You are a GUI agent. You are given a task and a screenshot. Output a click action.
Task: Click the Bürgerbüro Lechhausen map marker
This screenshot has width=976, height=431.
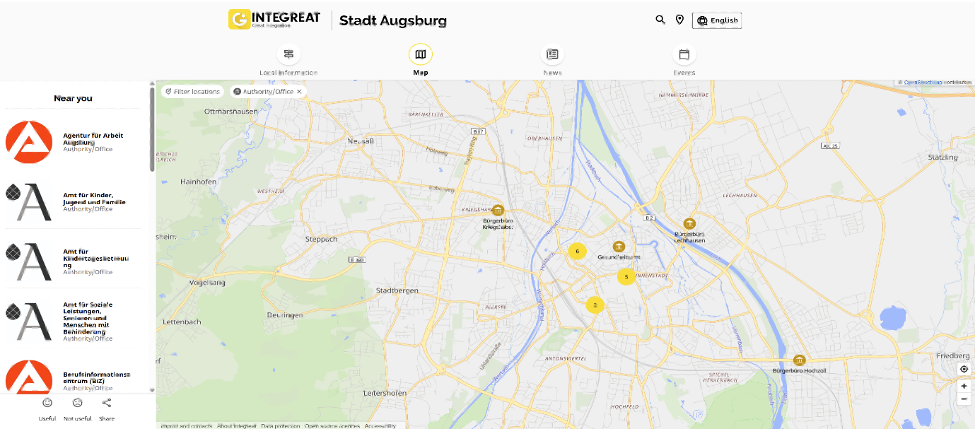688,224
